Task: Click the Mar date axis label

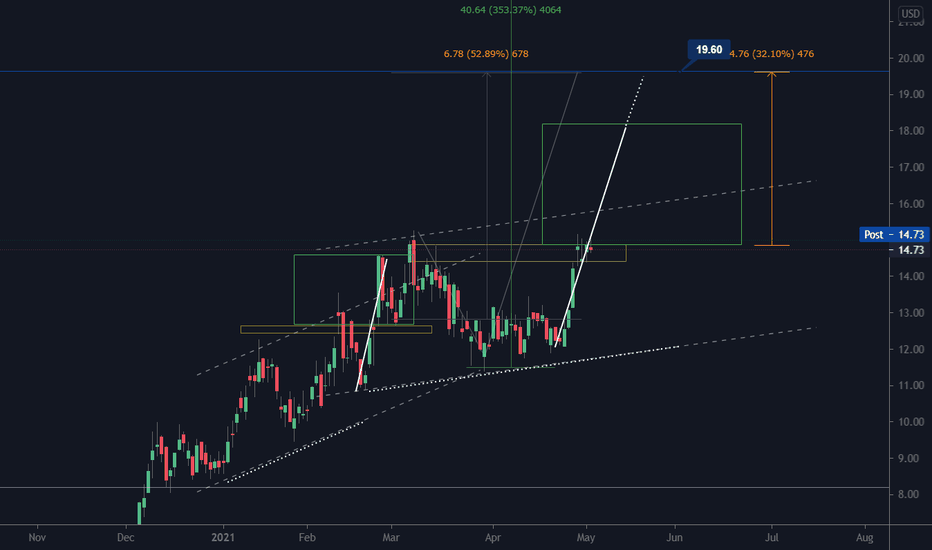Action: [391, 538]
